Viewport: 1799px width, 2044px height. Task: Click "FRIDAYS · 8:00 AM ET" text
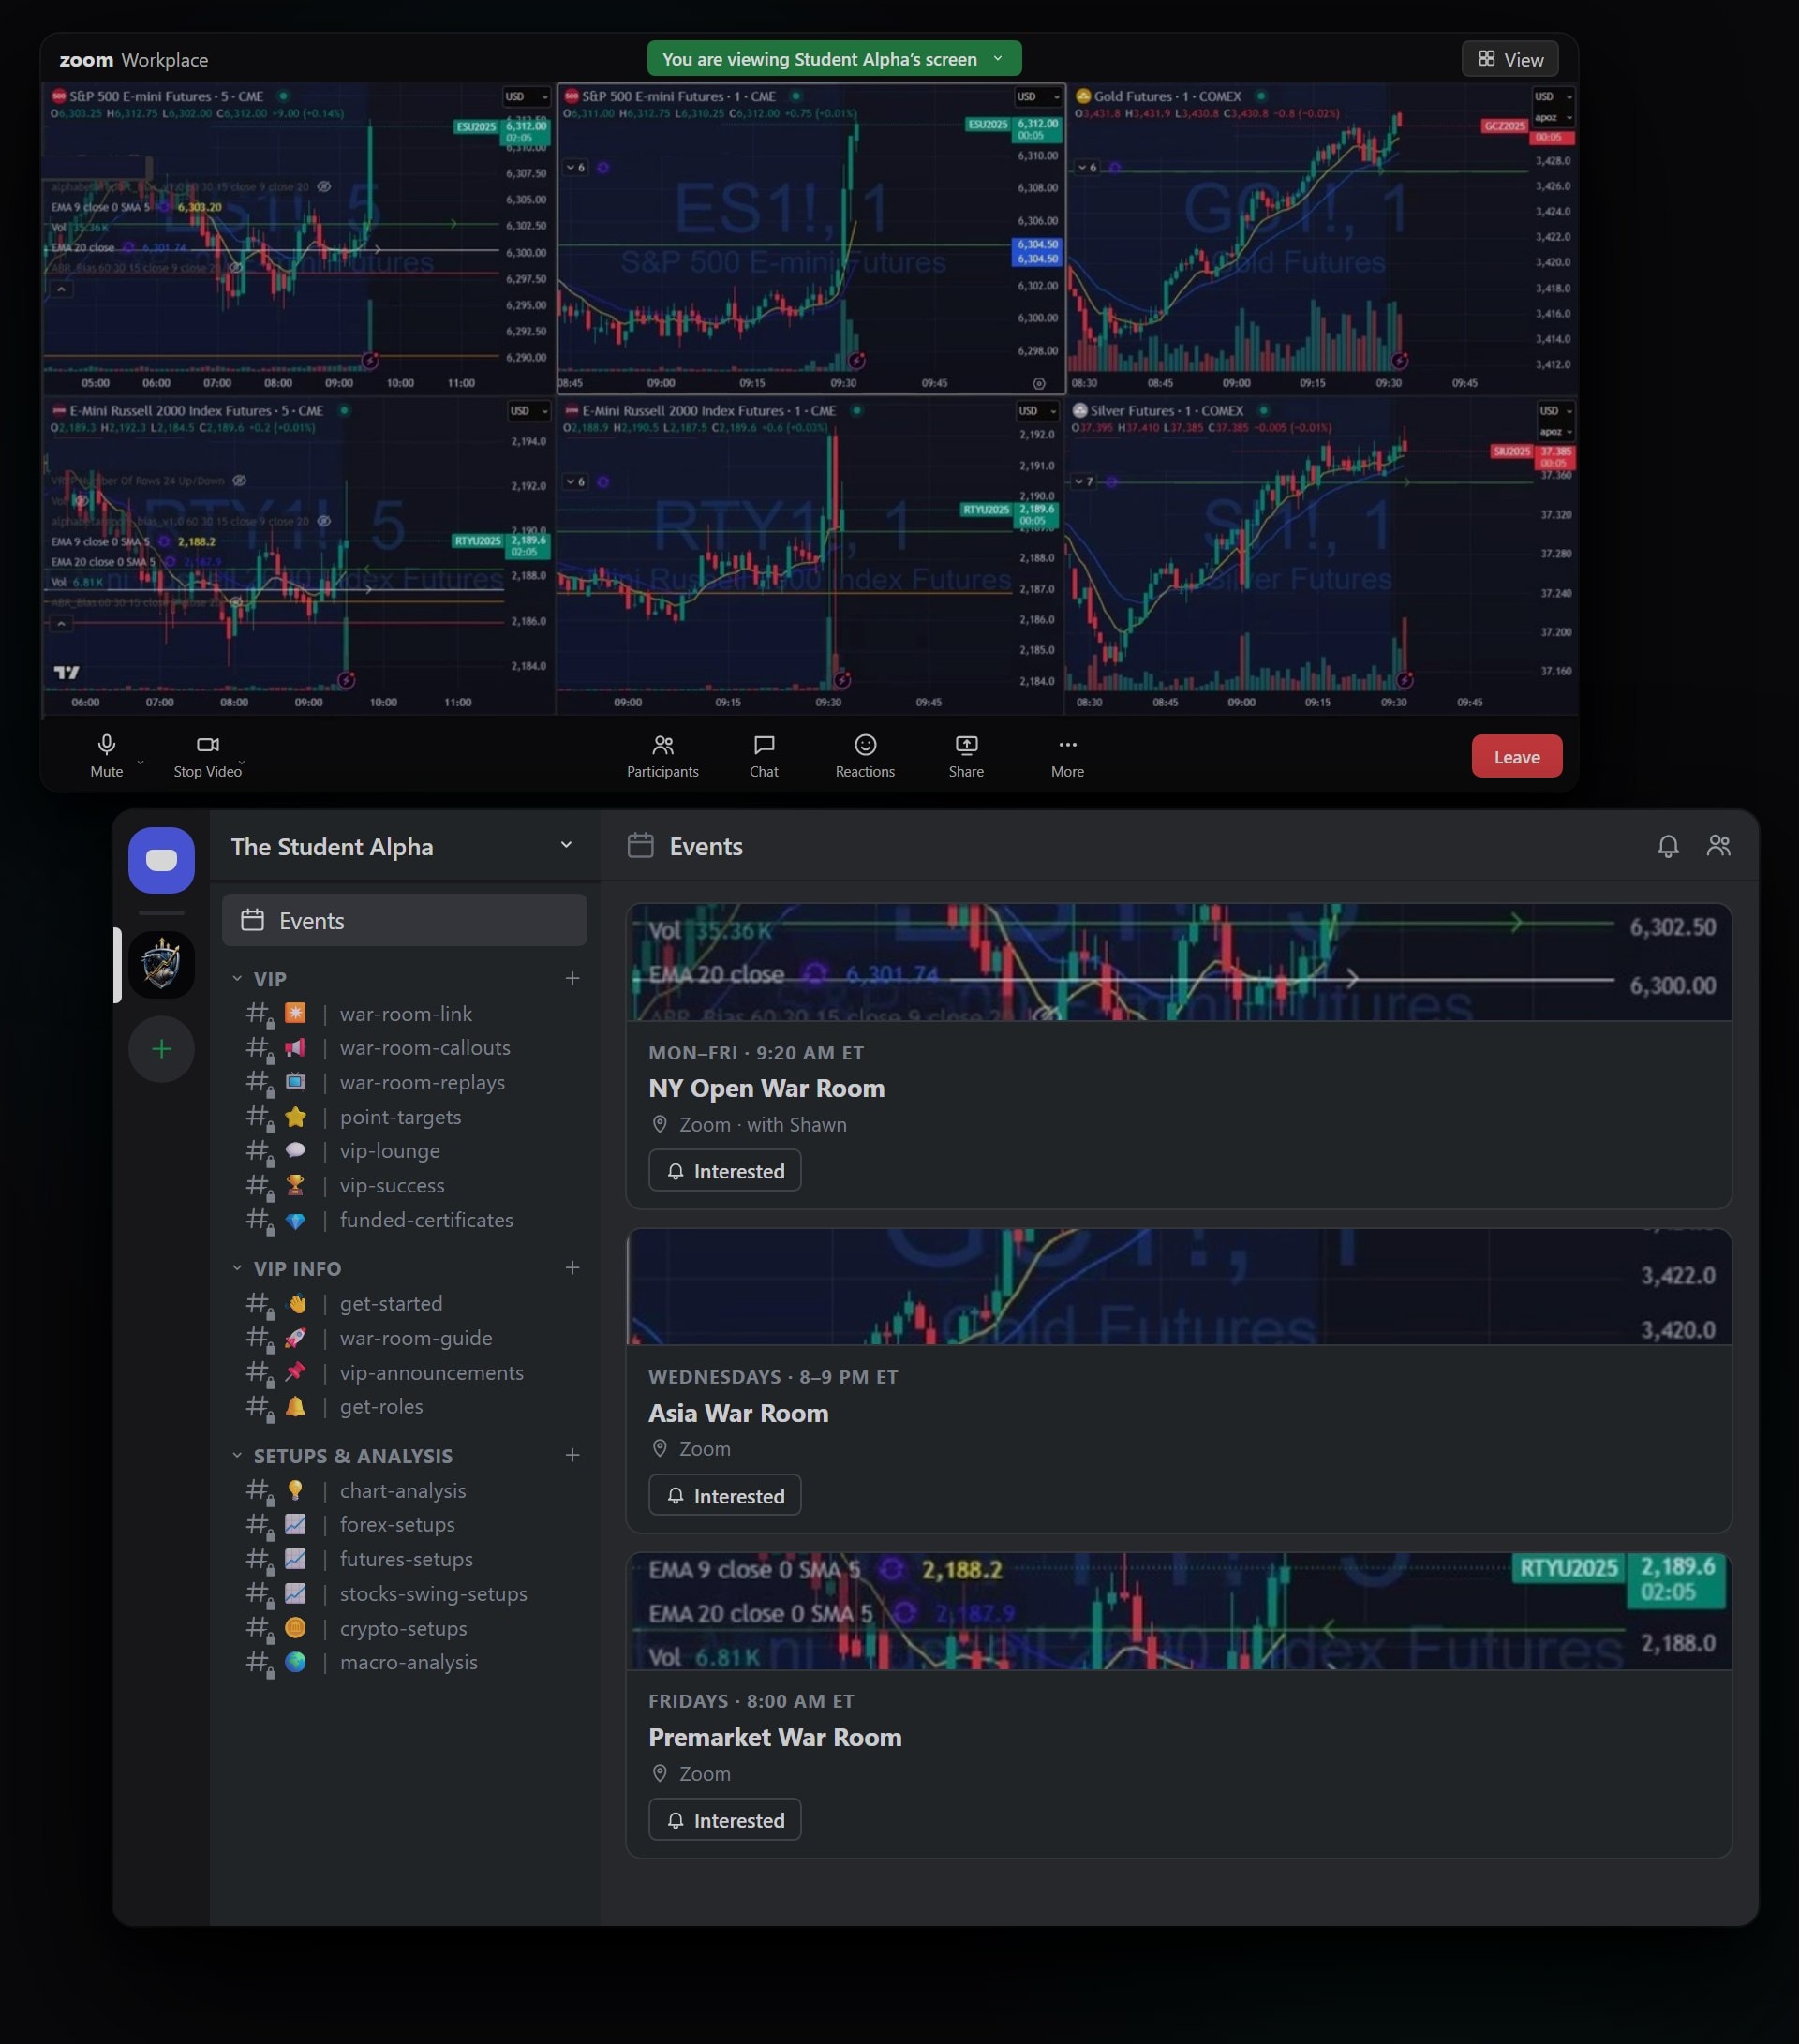751,1702
